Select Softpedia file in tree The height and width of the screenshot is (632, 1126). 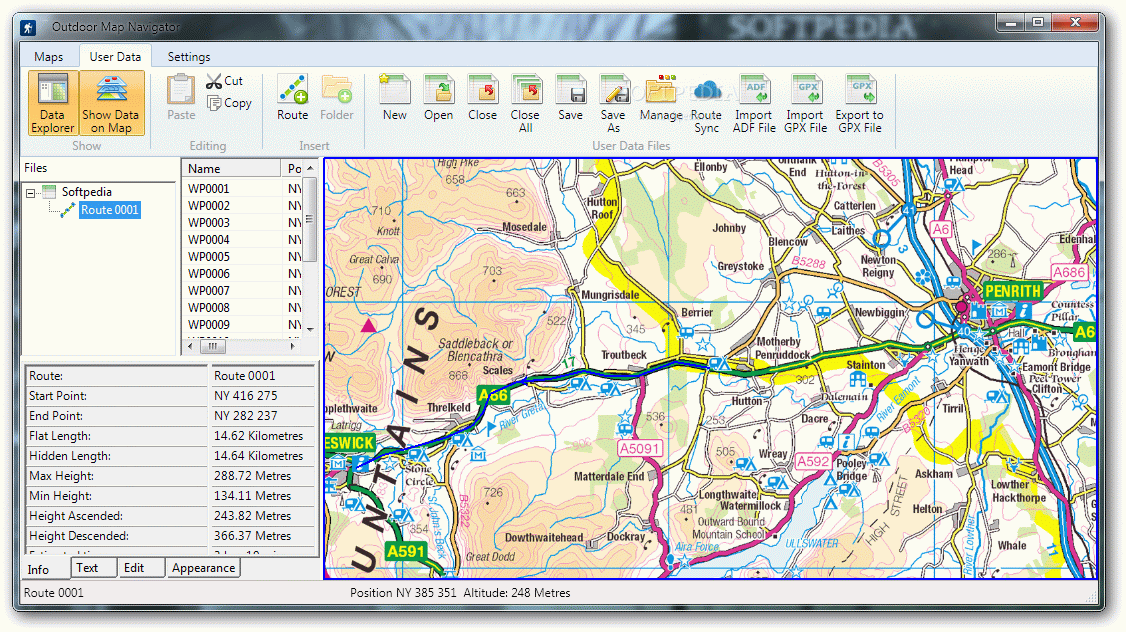point(87,192)
